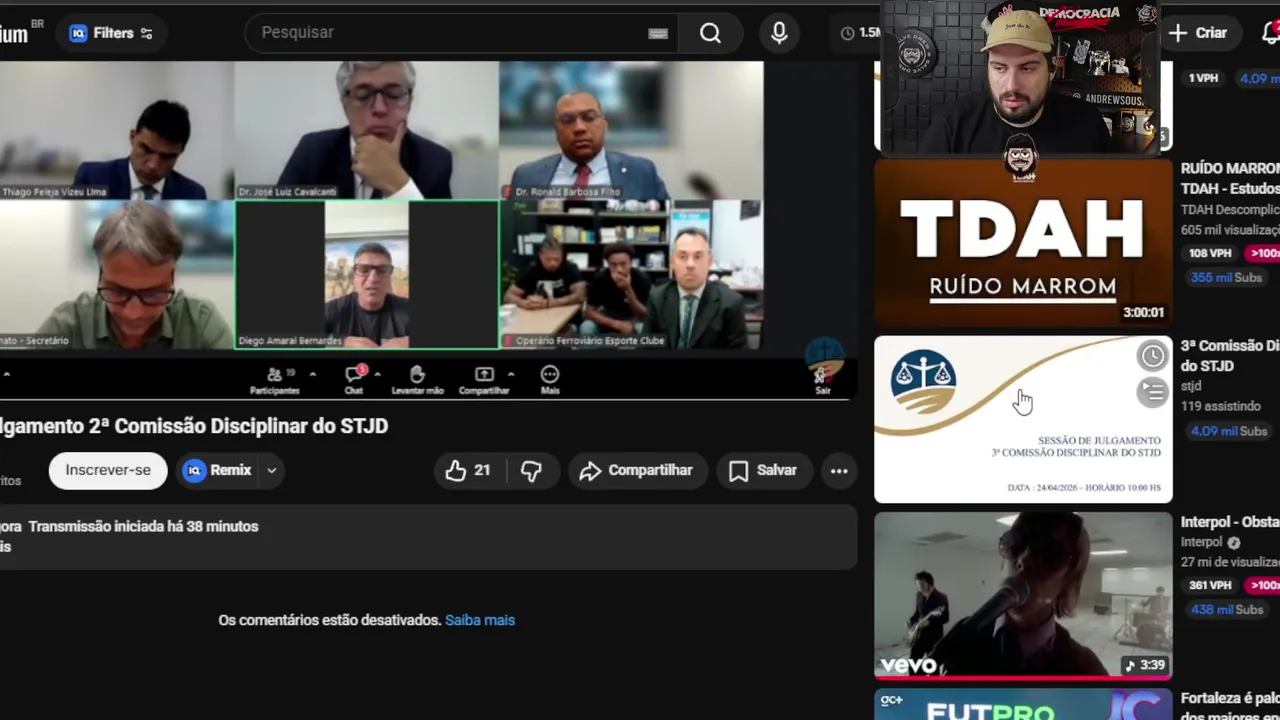Click the Remix button
The height and width of the screenshot is (720, 1280).
click(x=218, y=470)
